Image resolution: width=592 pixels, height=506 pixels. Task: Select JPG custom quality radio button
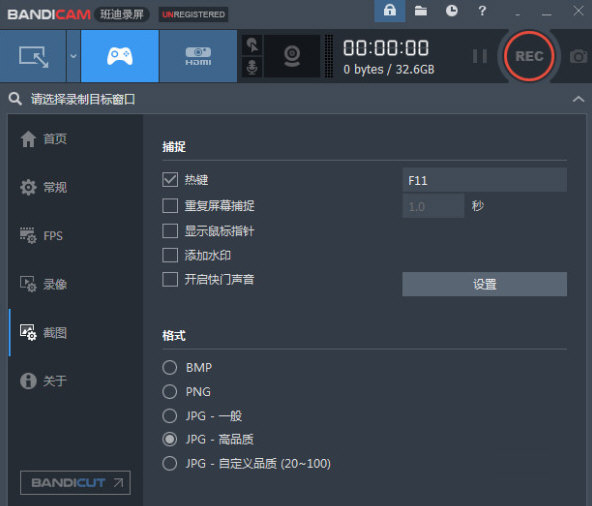(x=170, y=463)
